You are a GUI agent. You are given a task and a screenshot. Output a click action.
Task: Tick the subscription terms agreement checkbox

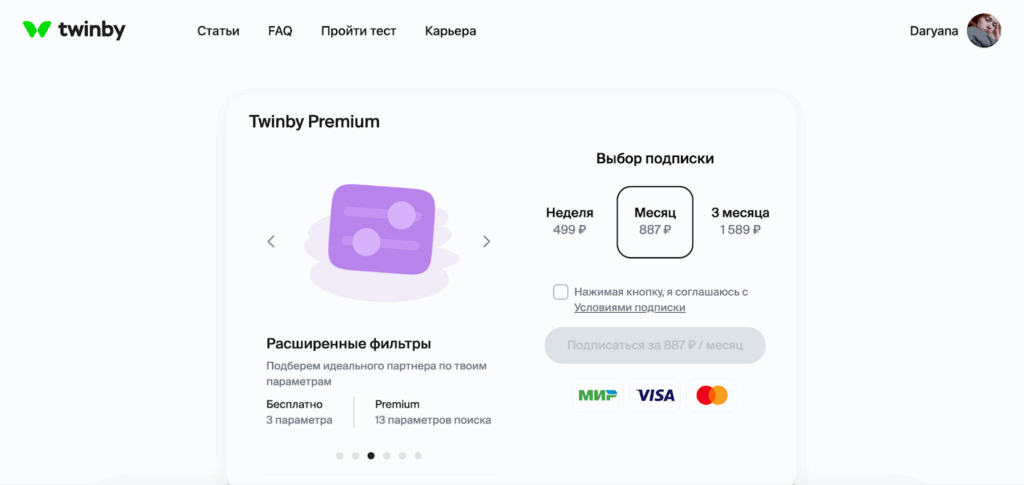(561, 292)
